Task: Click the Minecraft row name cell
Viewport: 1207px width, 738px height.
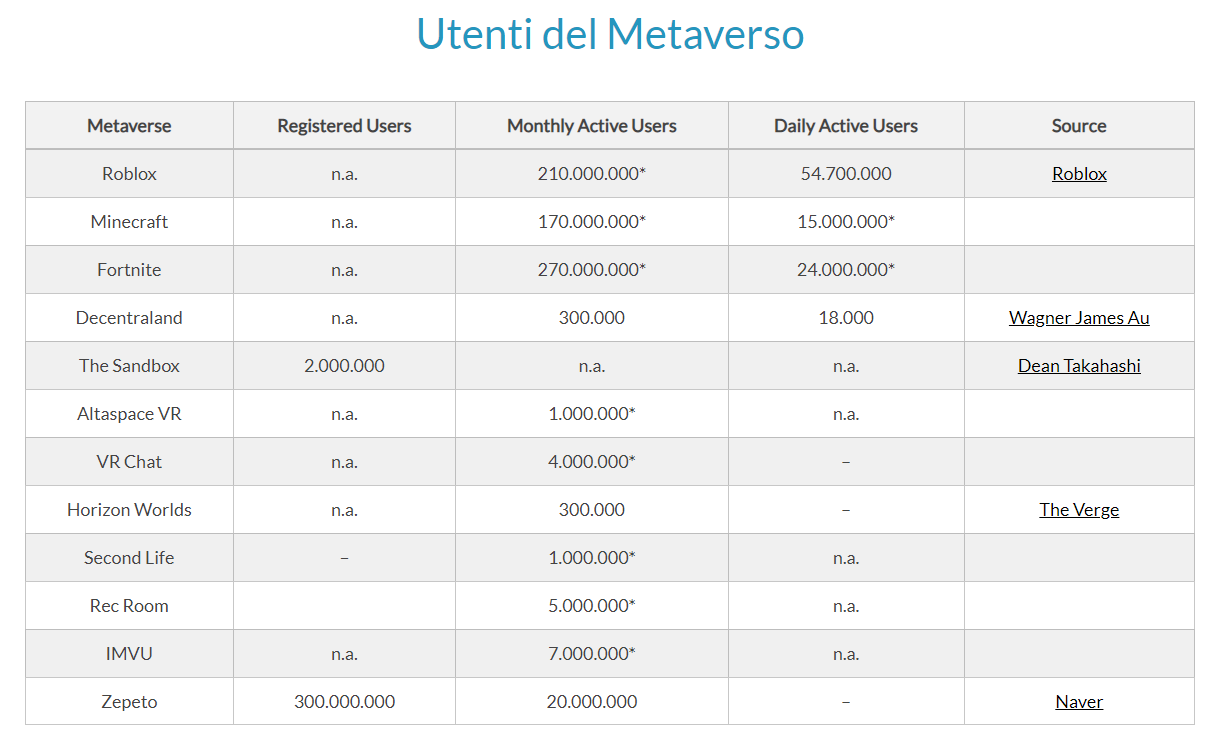Action: (129, 222)
